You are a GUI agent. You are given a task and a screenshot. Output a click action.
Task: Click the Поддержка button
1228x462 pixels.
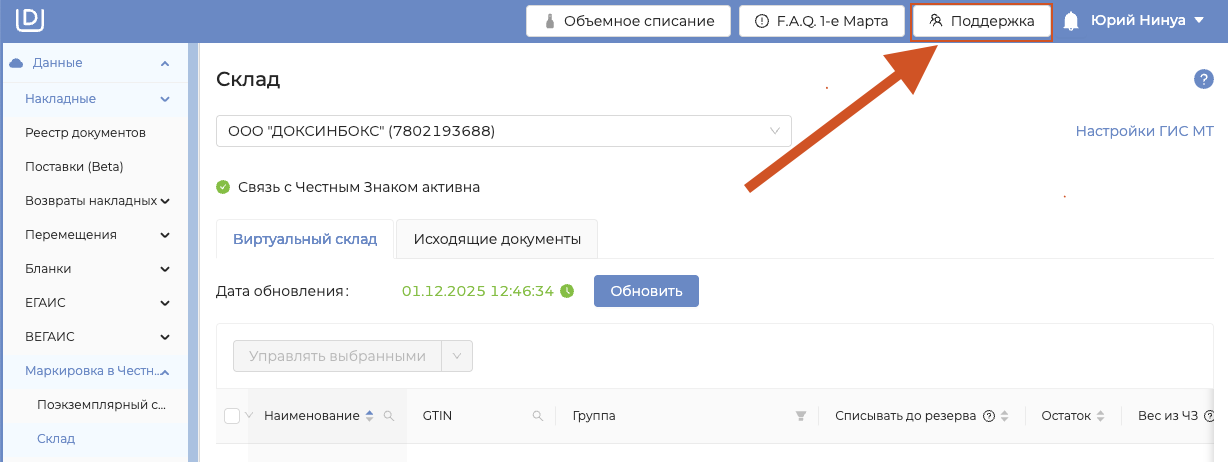[x=981, y=21]
